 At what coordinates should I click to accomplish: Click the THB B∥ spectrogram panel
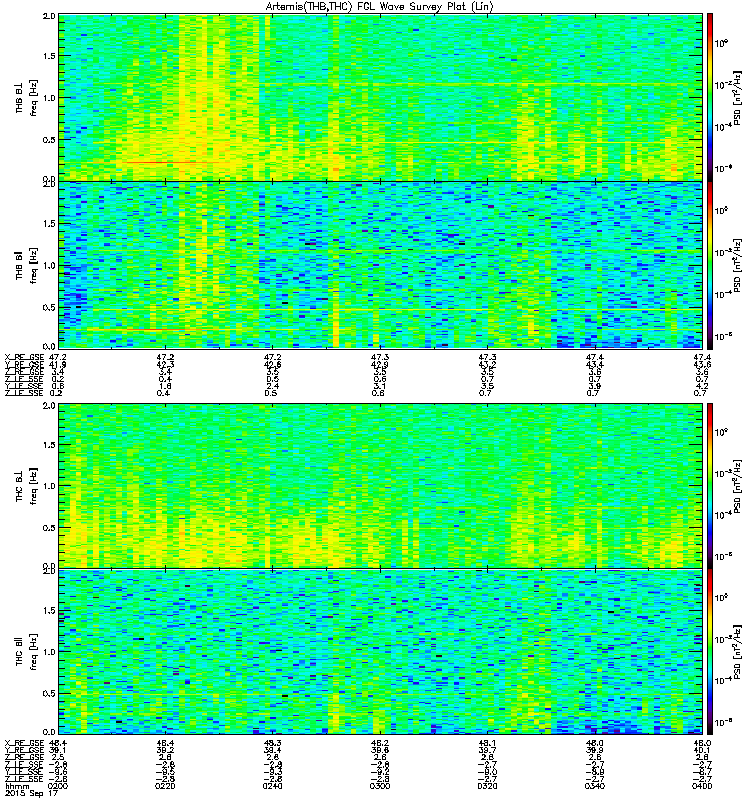(x=380, y=265)
